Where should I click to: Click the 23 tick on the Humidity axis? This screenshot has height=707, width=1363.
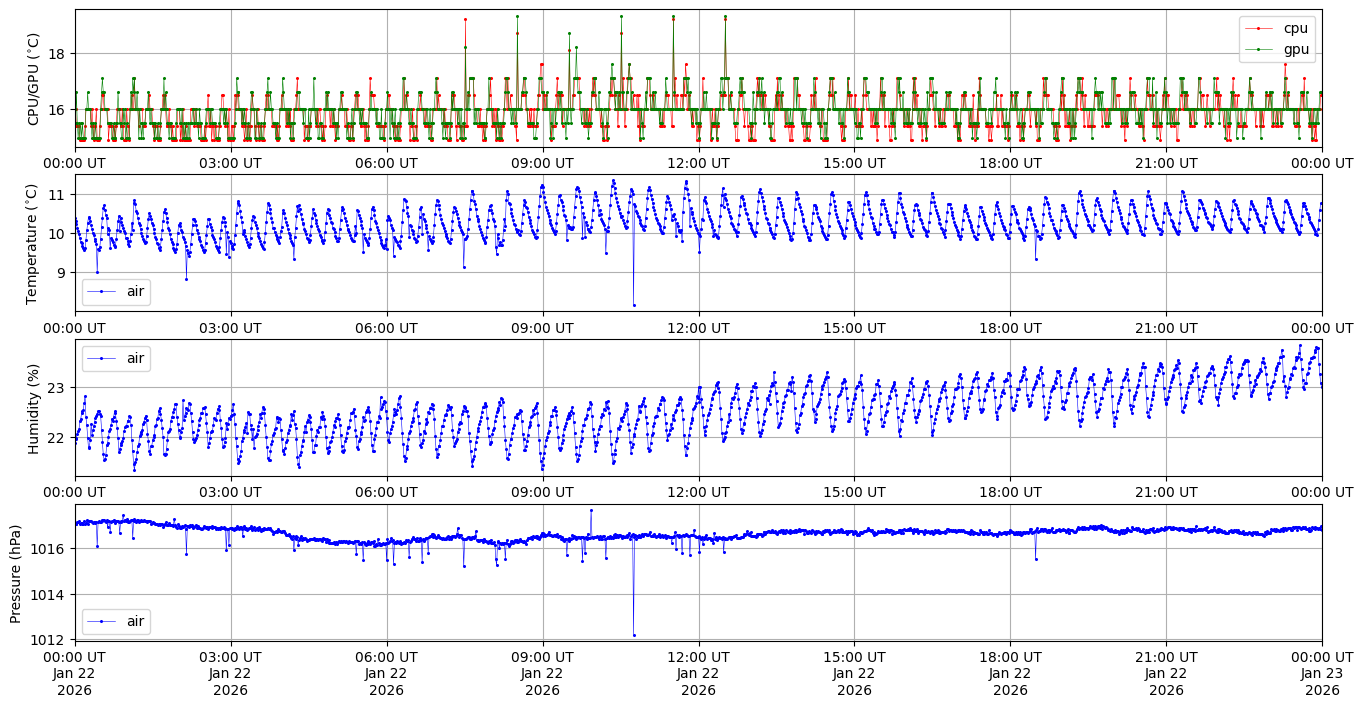pos(57,388)
